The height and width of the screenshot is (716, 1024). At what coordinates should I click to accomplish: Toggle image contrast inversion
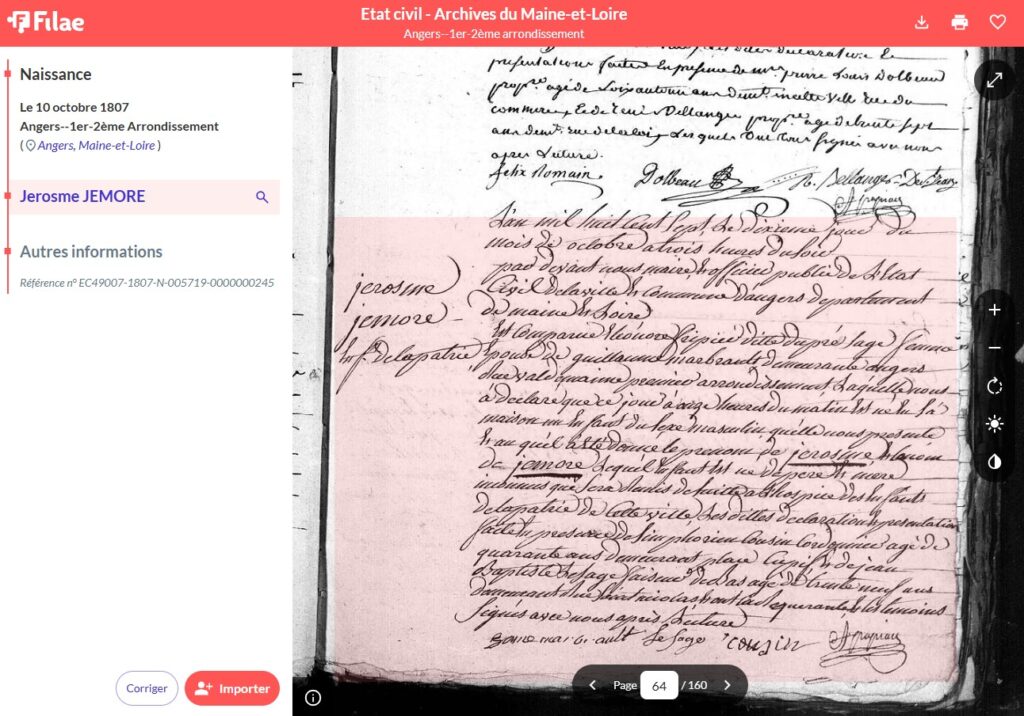pyautogui.click(x=994, y=462)
